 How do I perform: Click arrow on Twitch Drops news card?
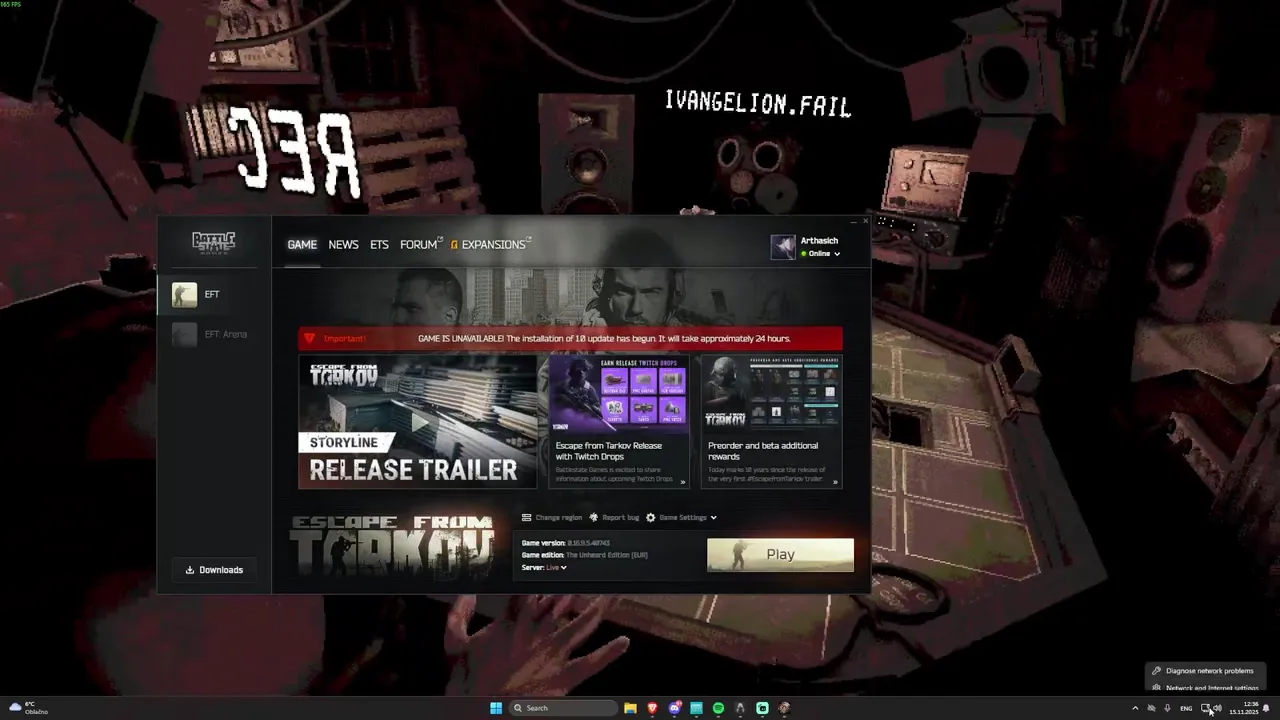pos(683,482)
